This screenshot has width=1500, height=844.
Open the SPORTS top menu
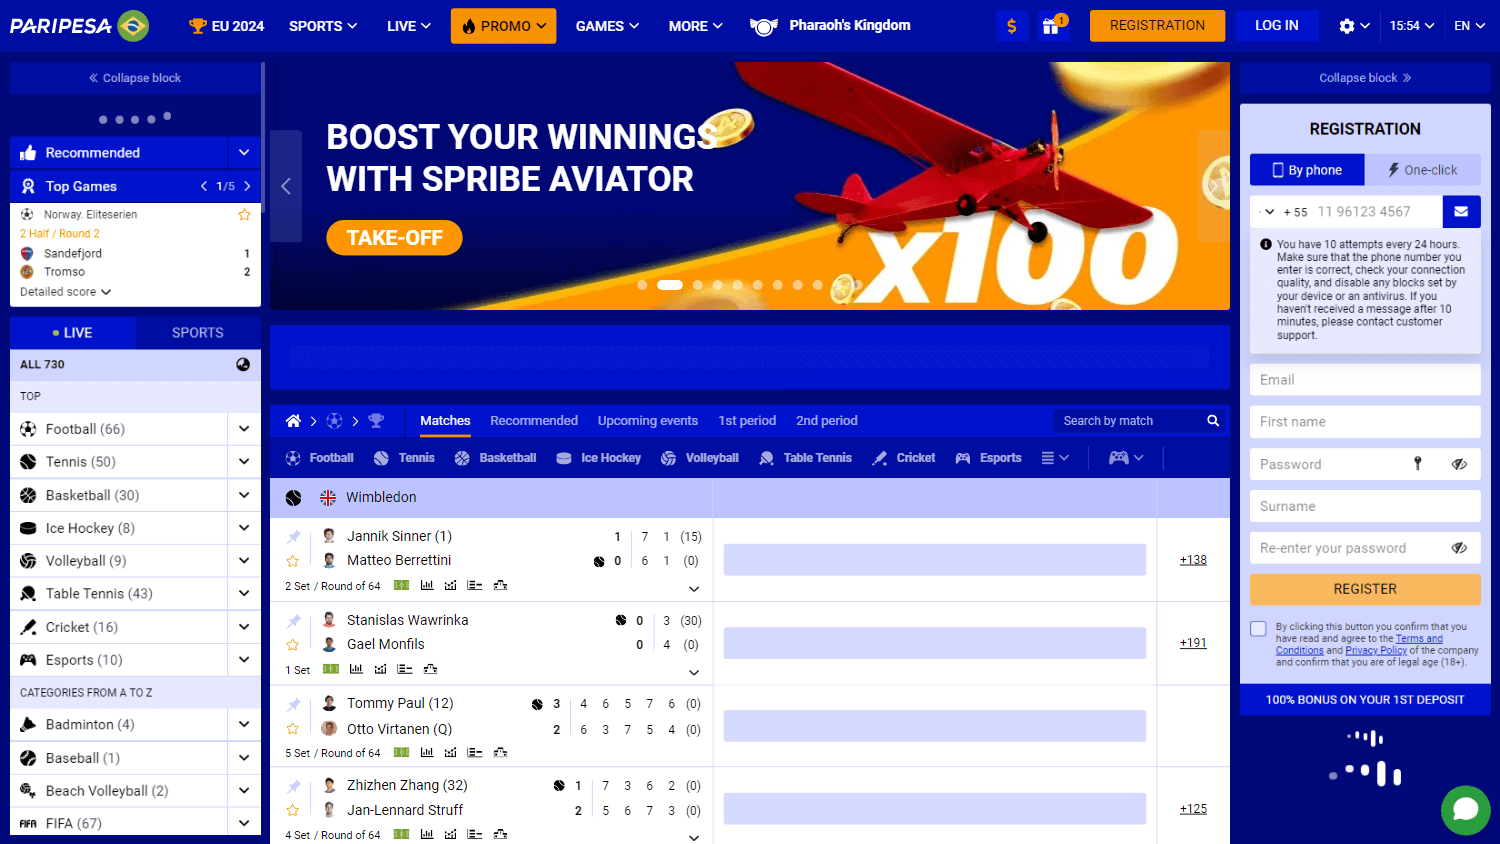pyautogui.click(x=323, y=26)
